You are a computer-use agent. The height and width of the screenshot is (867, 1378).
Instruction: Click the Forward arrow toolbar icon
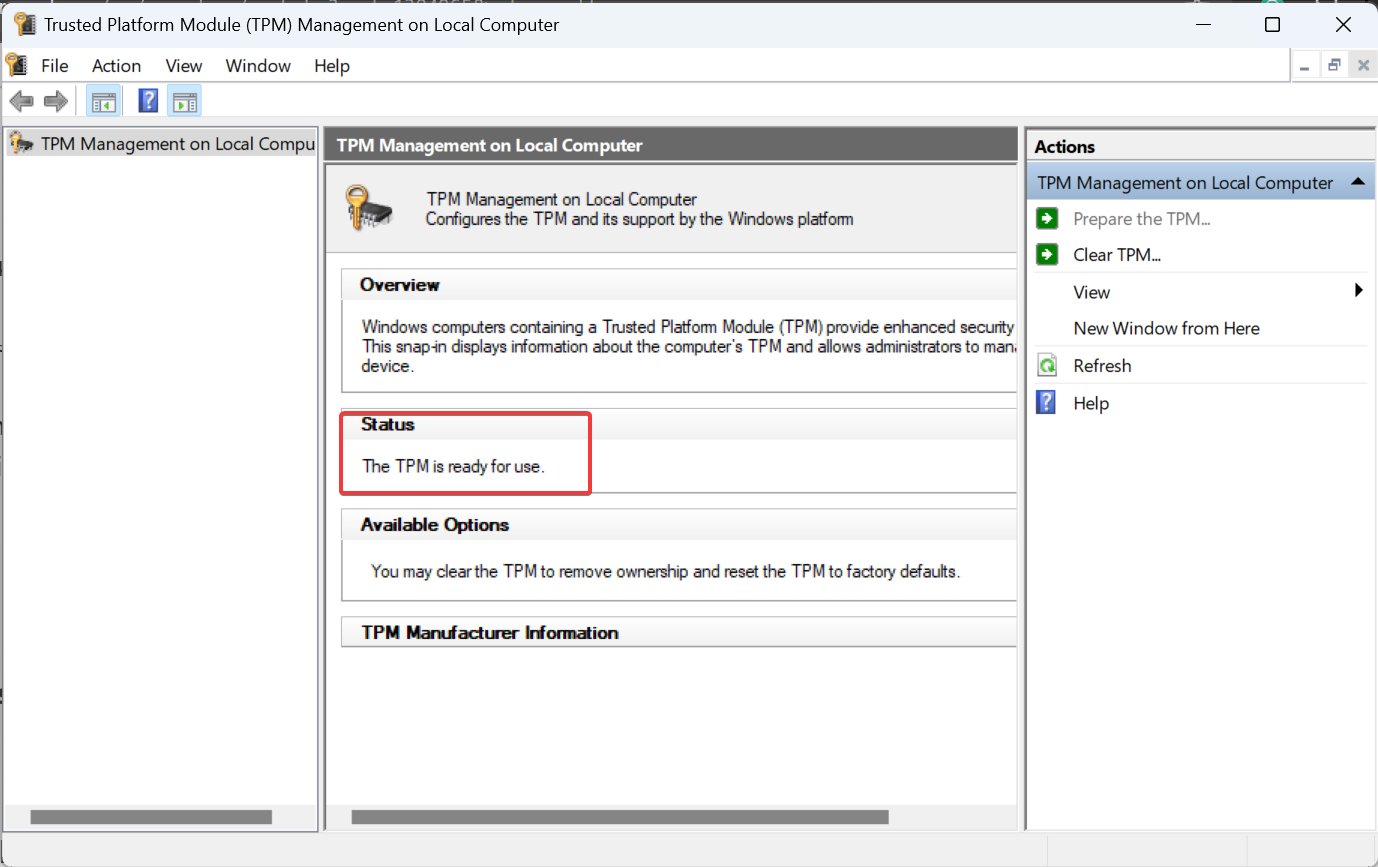click(x=56, y=101)
